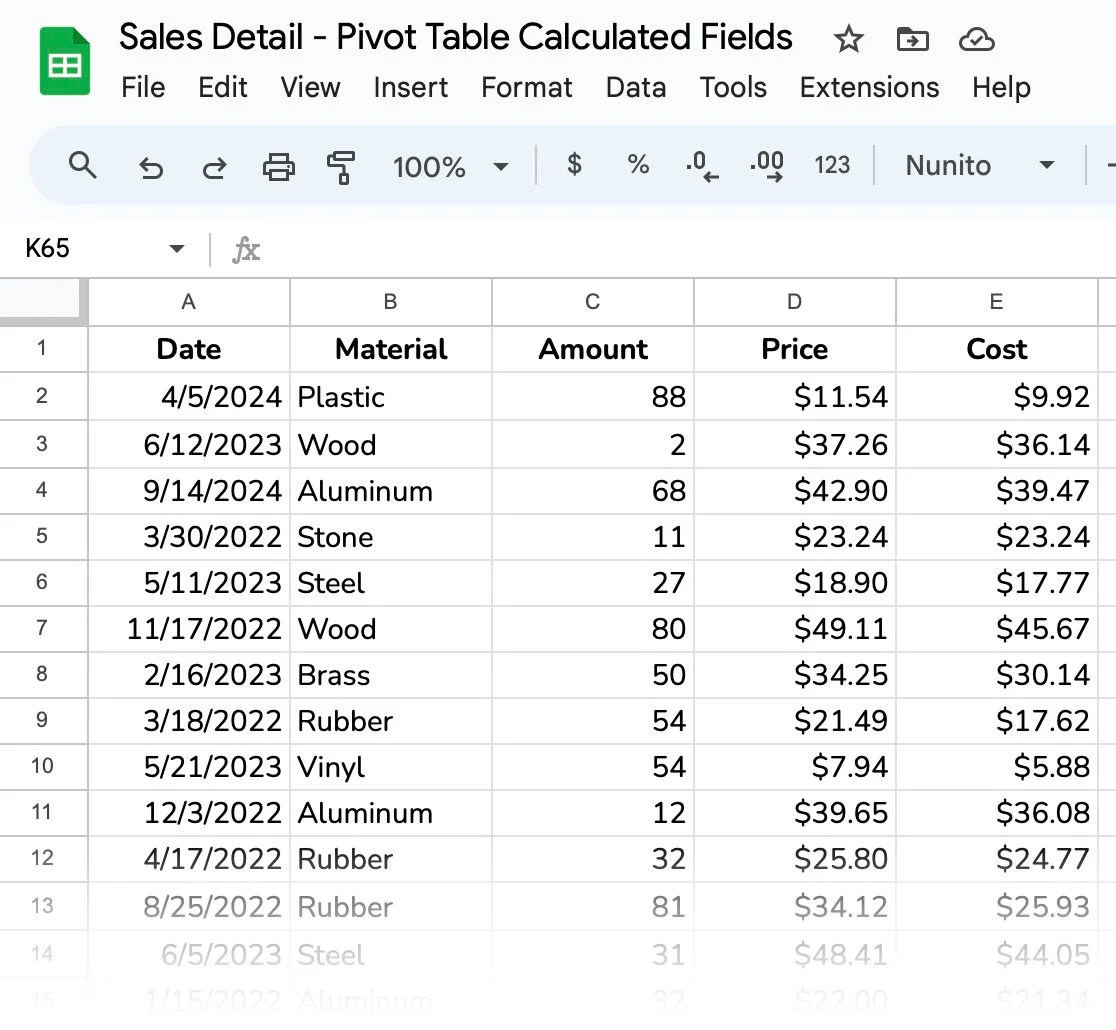Decrease decimal places
This screenshot has height=1030, width=1116.
(702, 166)
